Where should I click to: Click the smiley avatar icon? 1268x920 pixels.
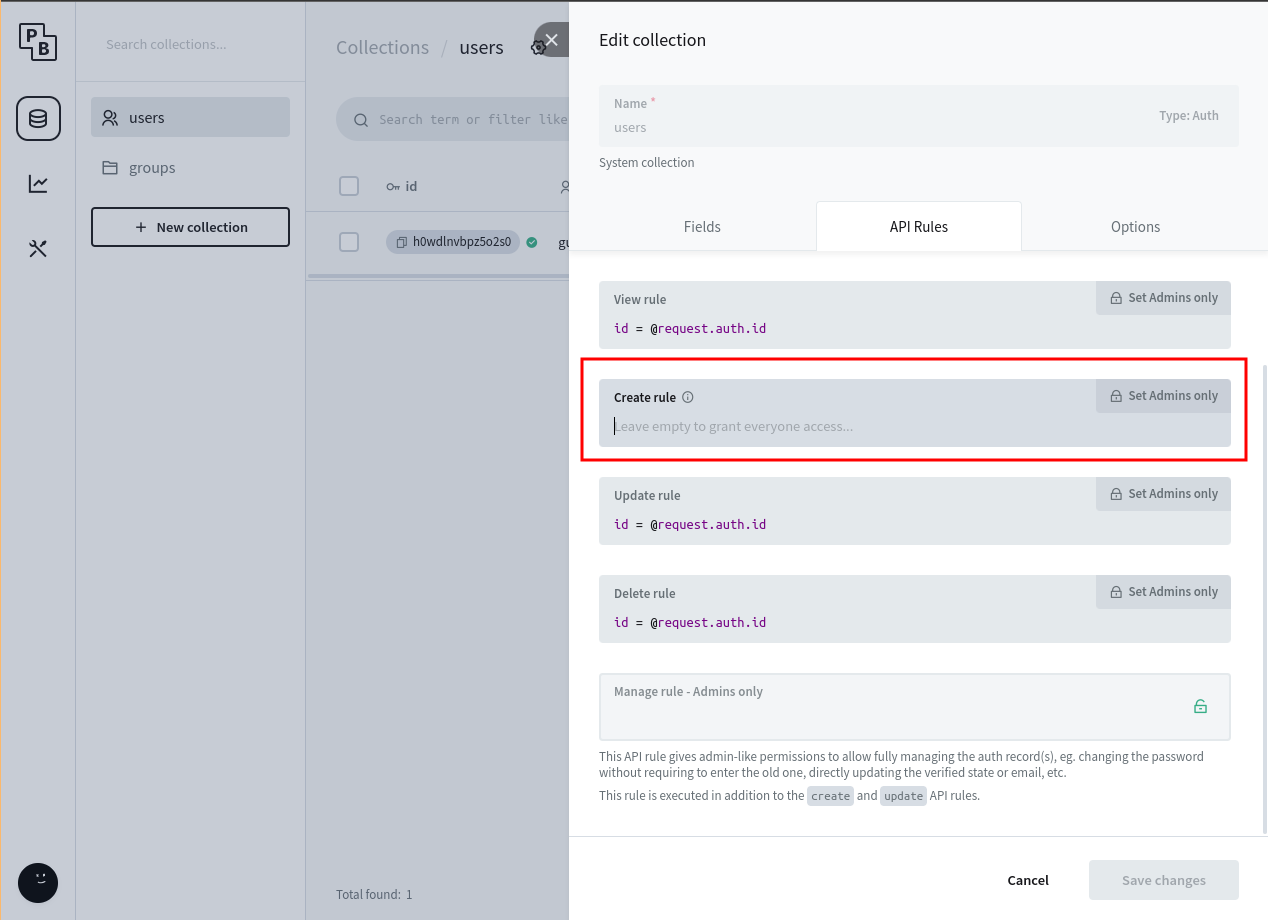(38, 882)
